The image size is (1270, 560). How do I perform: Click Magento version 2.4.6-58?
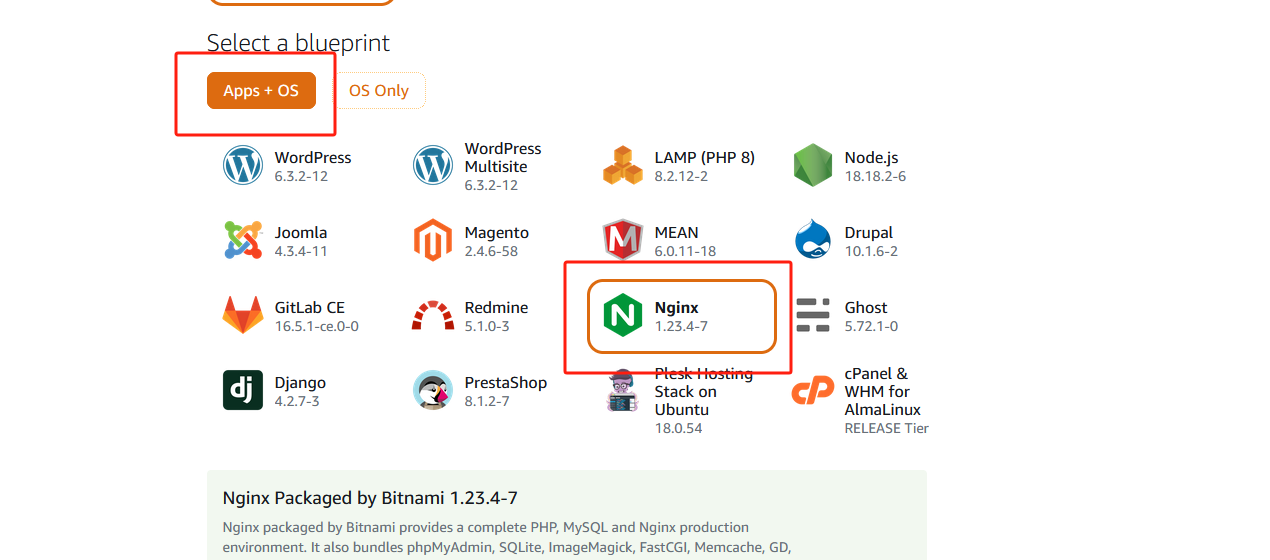492,251
